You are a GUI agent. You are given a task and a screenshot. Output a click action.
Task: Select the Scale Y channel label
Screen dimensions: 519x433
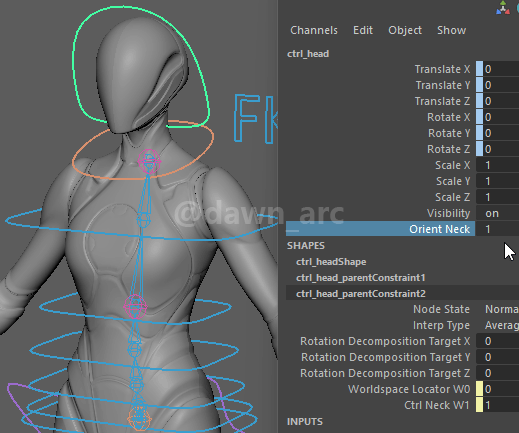click(x=453, y=181)
